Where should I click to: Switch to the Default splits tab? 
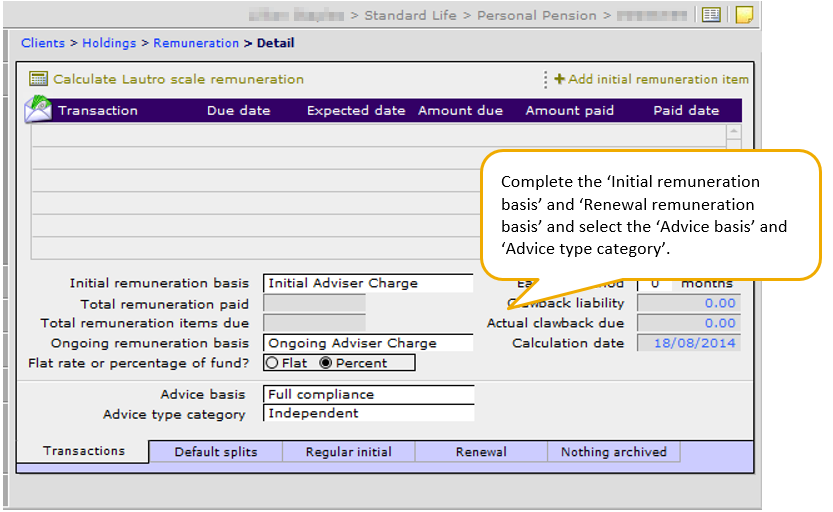coord(216,452)
